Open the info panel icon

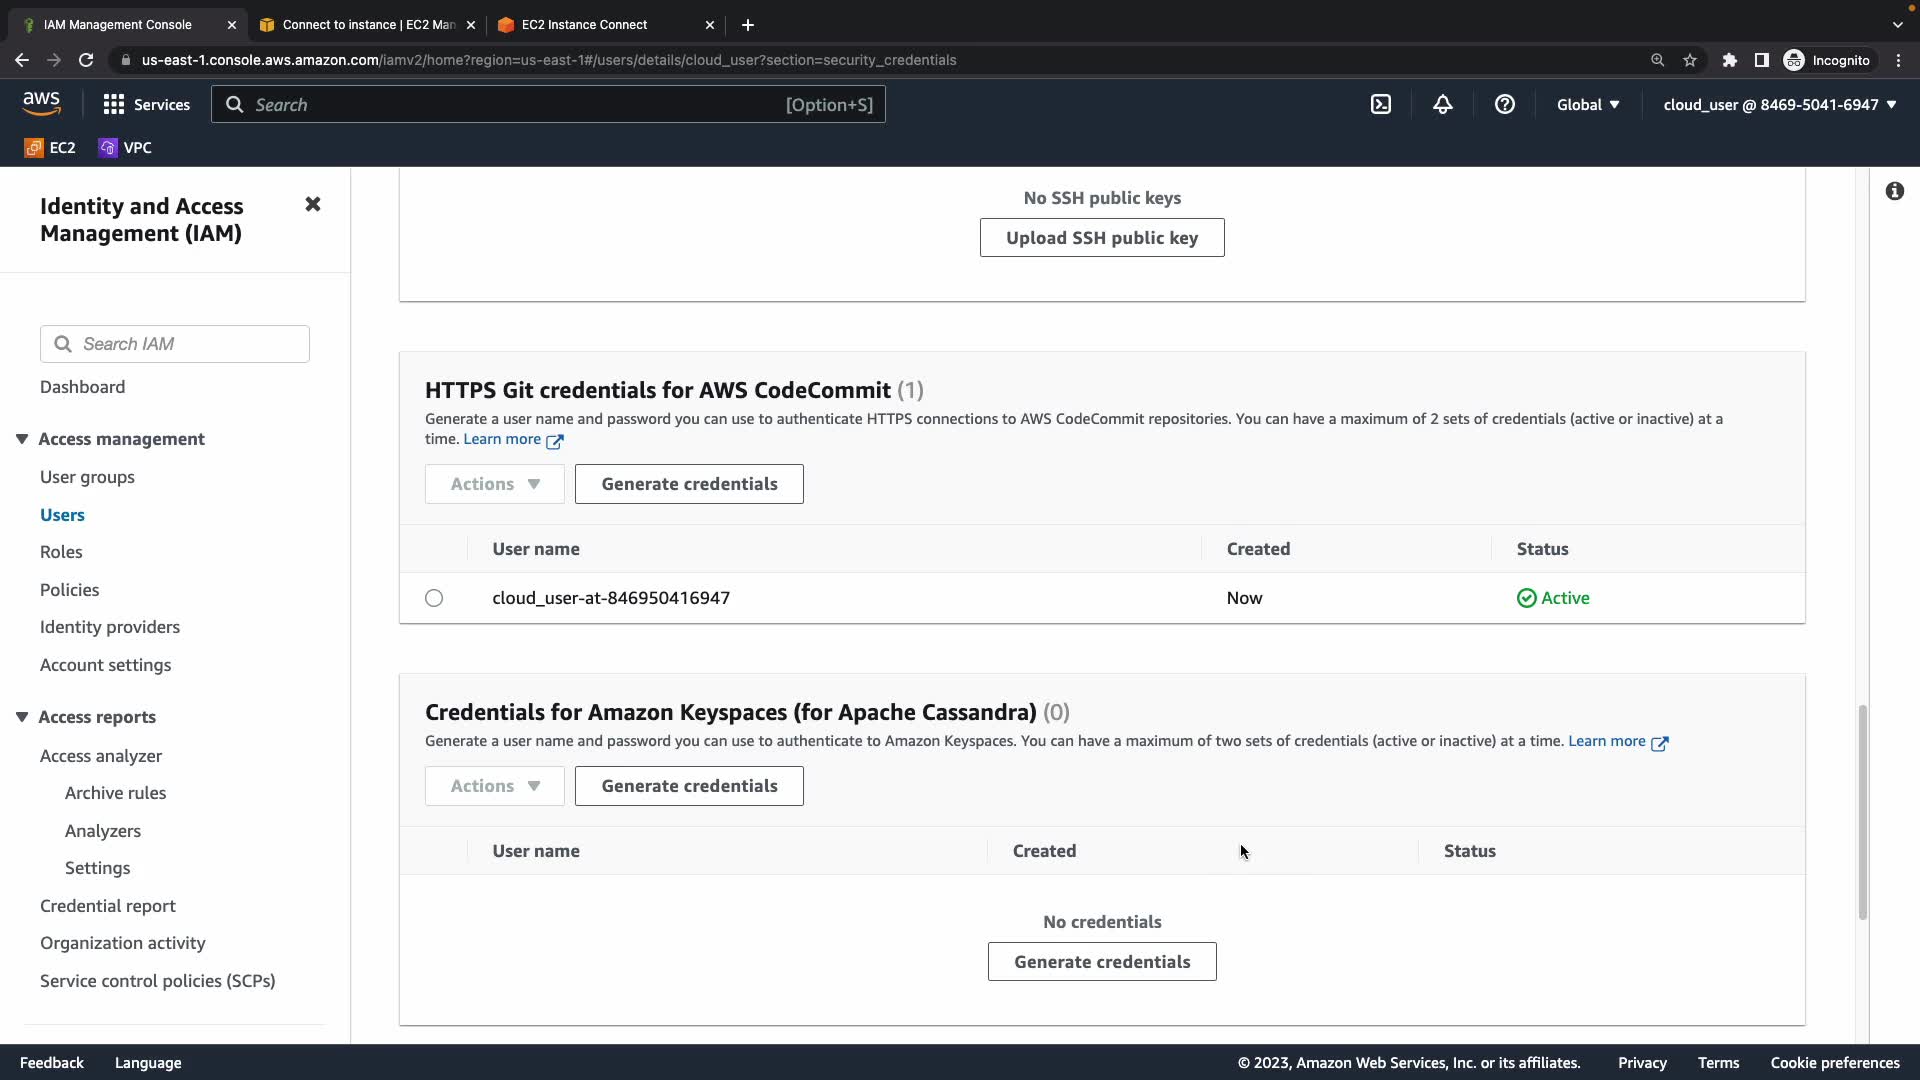1894,192
